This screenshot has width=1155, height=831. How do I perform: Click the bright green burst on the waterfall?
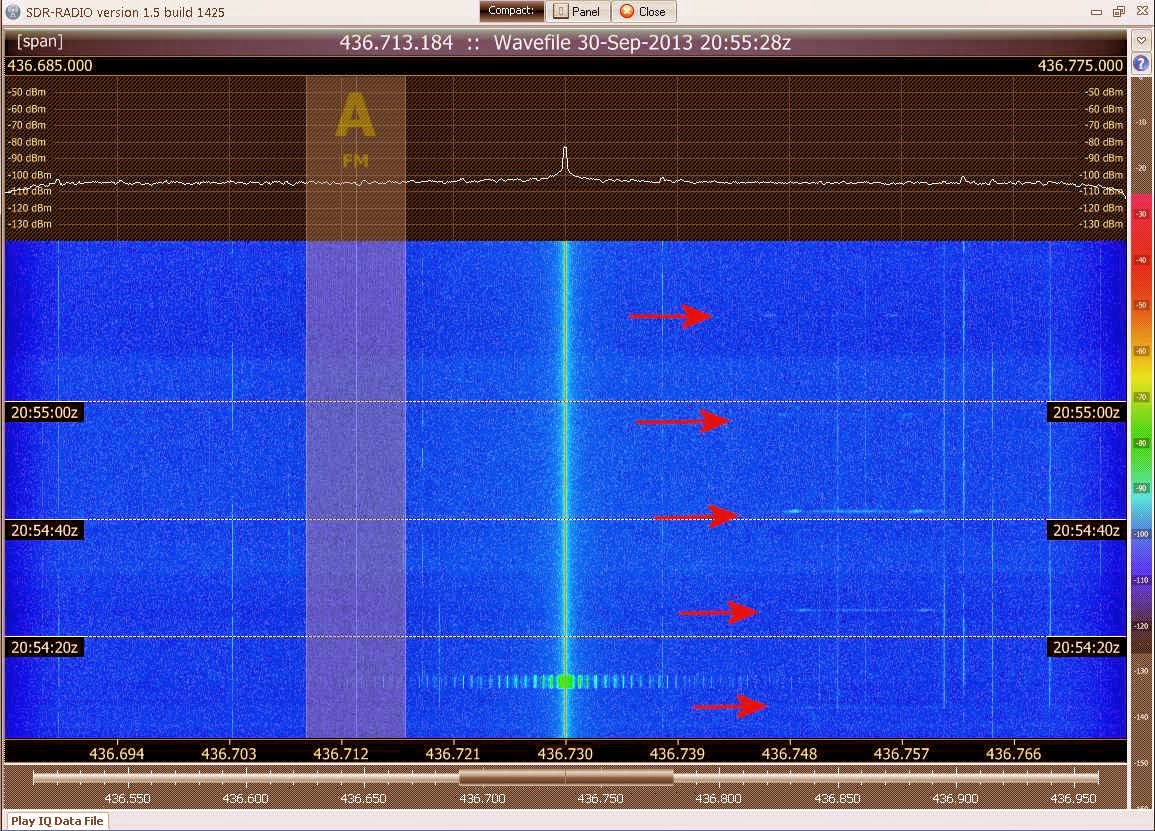pyautogui.click(x=565, y=681)
